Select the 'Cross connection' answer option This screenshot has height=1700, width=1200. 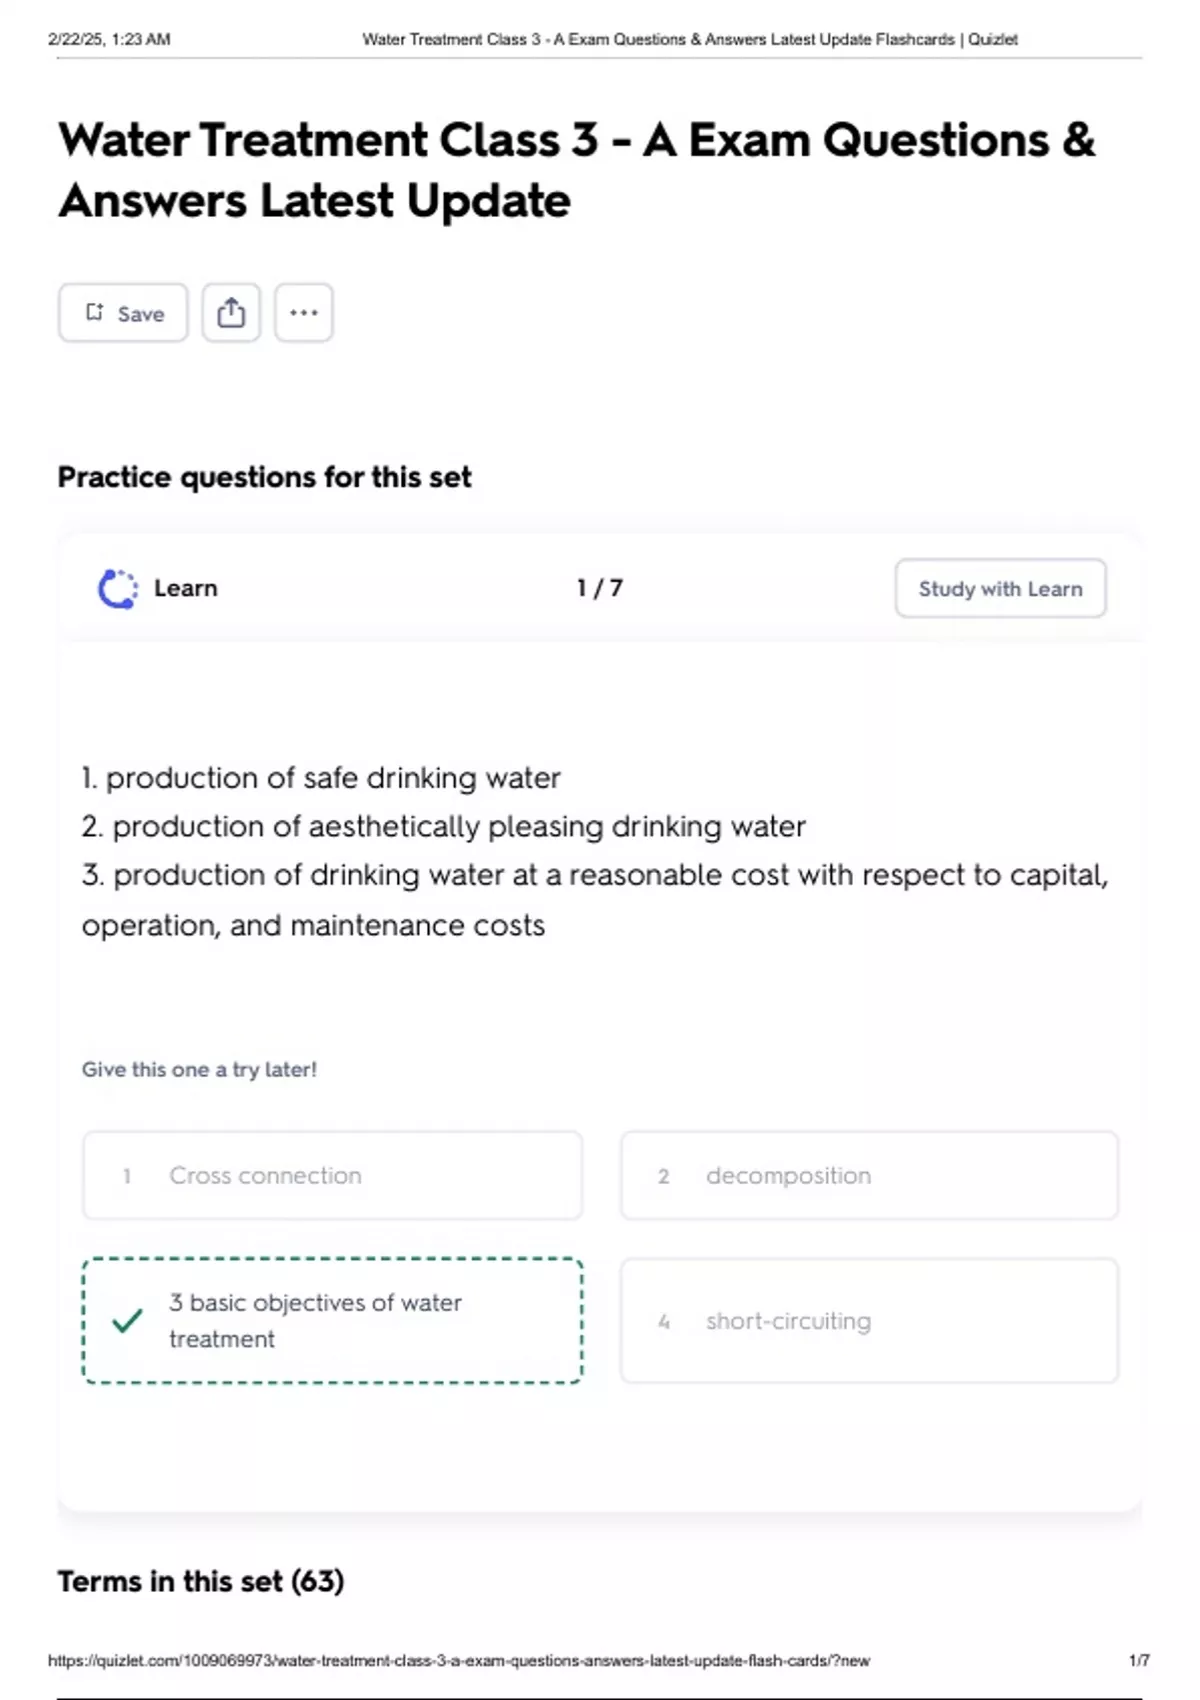[331, 1175]
